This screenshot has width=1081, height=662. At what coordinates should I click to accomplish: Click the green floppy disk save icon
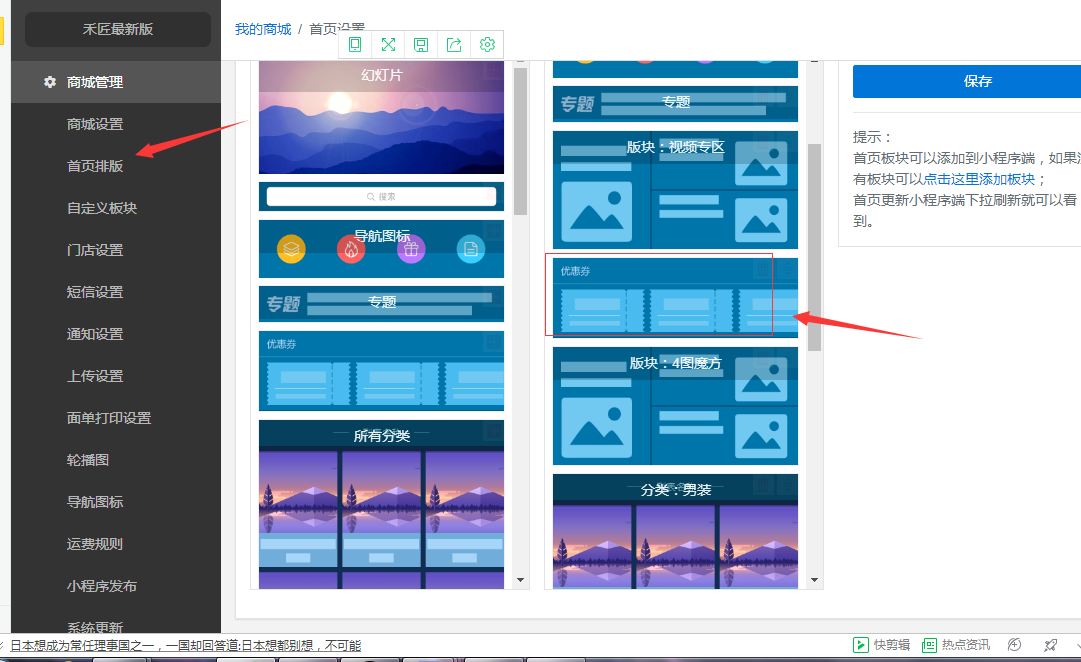421,44
